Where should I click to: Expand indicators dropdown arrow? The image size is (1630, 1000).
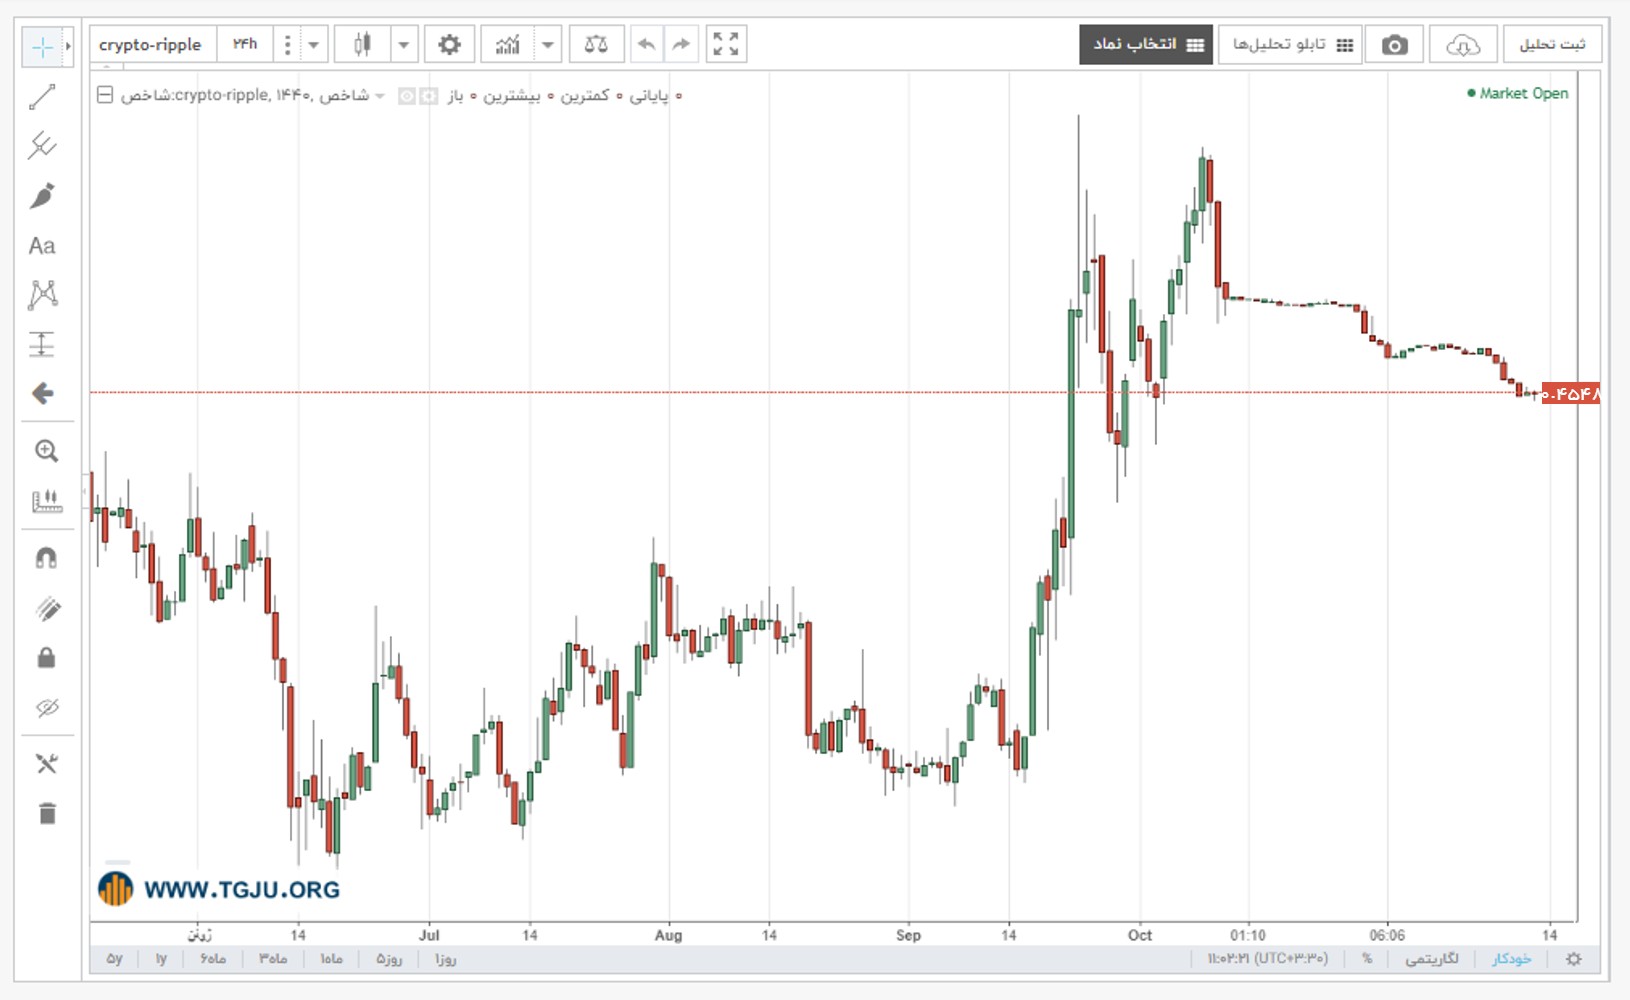click(548, 45)
